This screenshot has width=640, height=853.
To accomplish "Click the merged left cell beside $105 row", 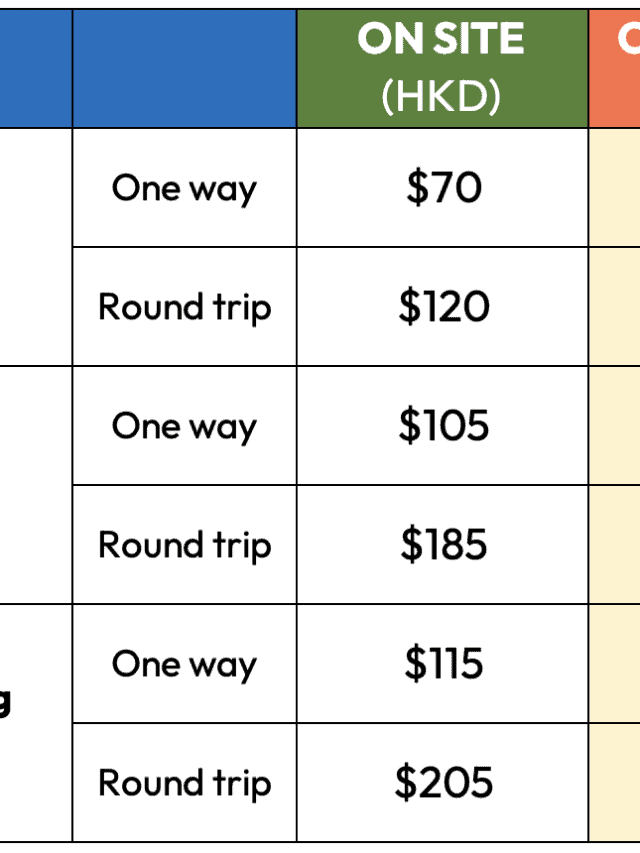I will tap(35, 485).
